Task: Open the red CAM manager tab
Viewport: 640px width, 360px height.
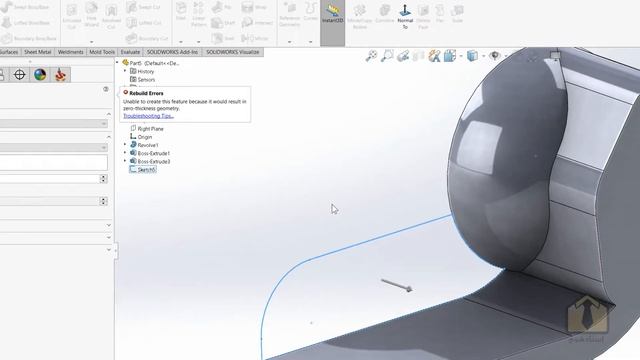Action: pyautogui.click(x=60, y=75)
